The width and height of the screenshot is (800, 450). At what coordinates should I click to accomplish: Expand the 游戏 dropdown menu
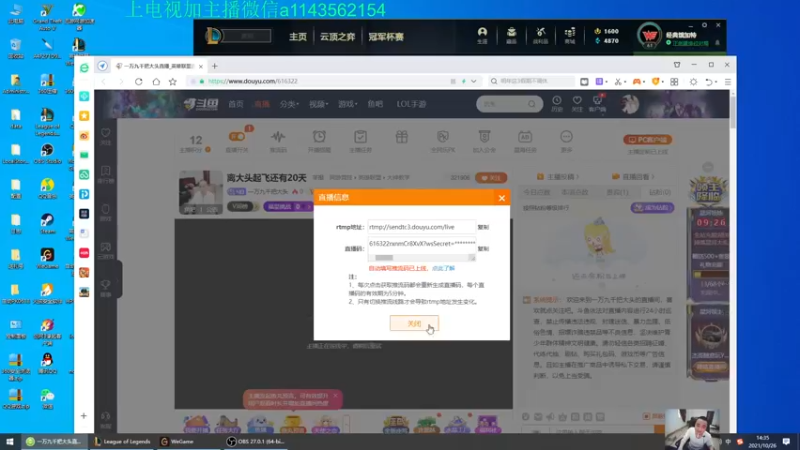(347, 104)
